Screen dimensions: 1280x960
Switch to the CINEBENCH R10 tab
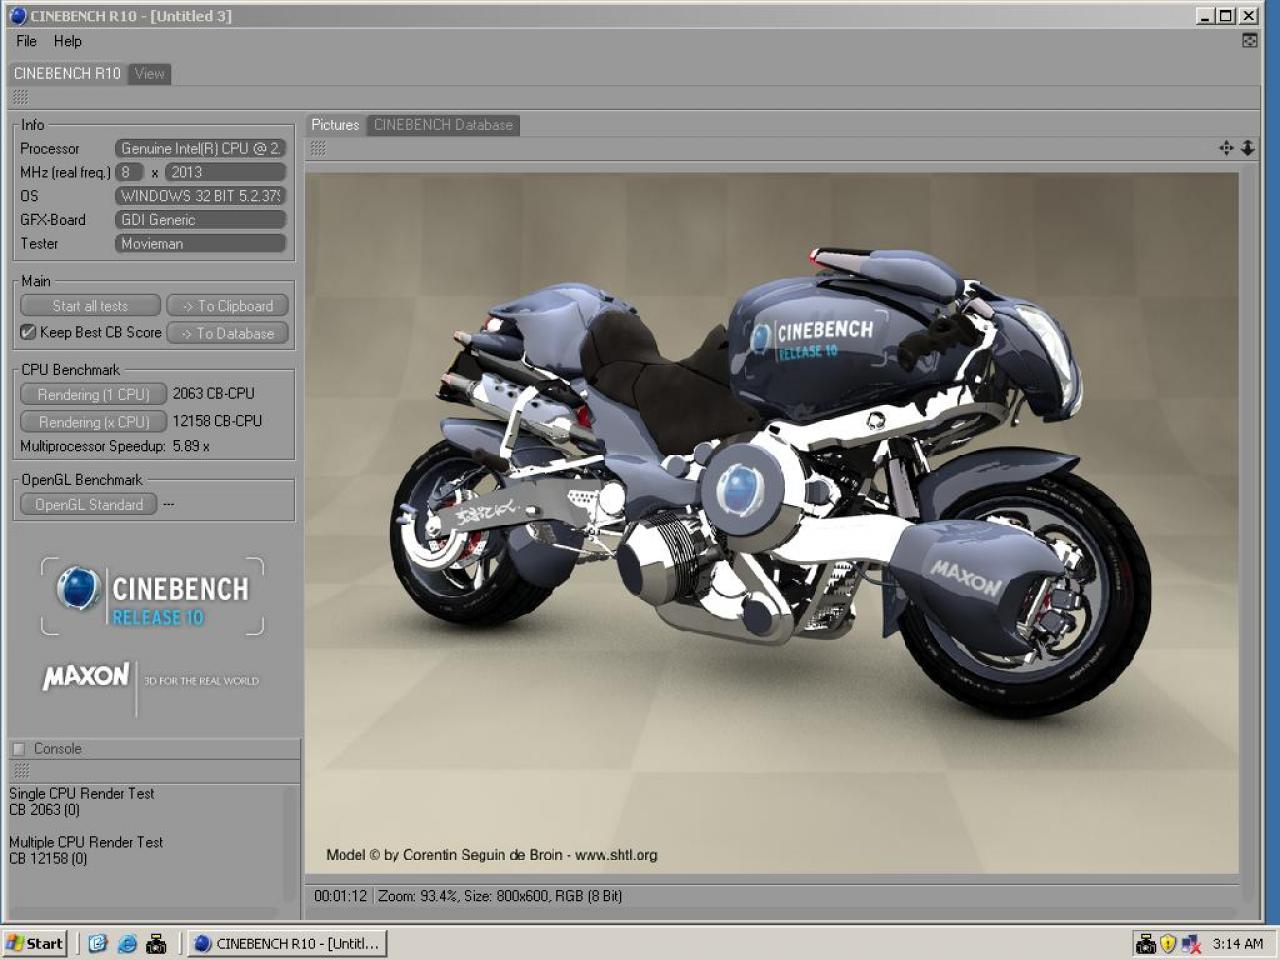pos(67,73)
